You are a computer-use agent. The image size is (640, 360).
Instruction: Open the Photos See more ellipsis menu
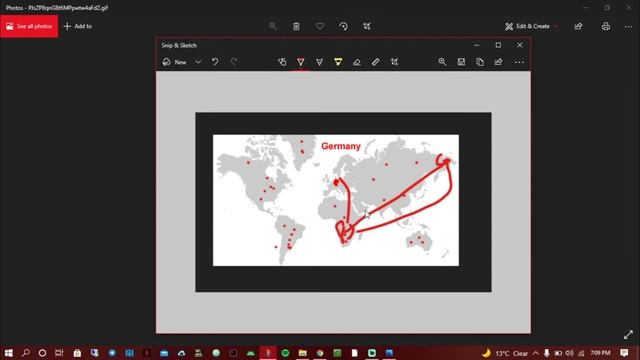coord(628,27)
